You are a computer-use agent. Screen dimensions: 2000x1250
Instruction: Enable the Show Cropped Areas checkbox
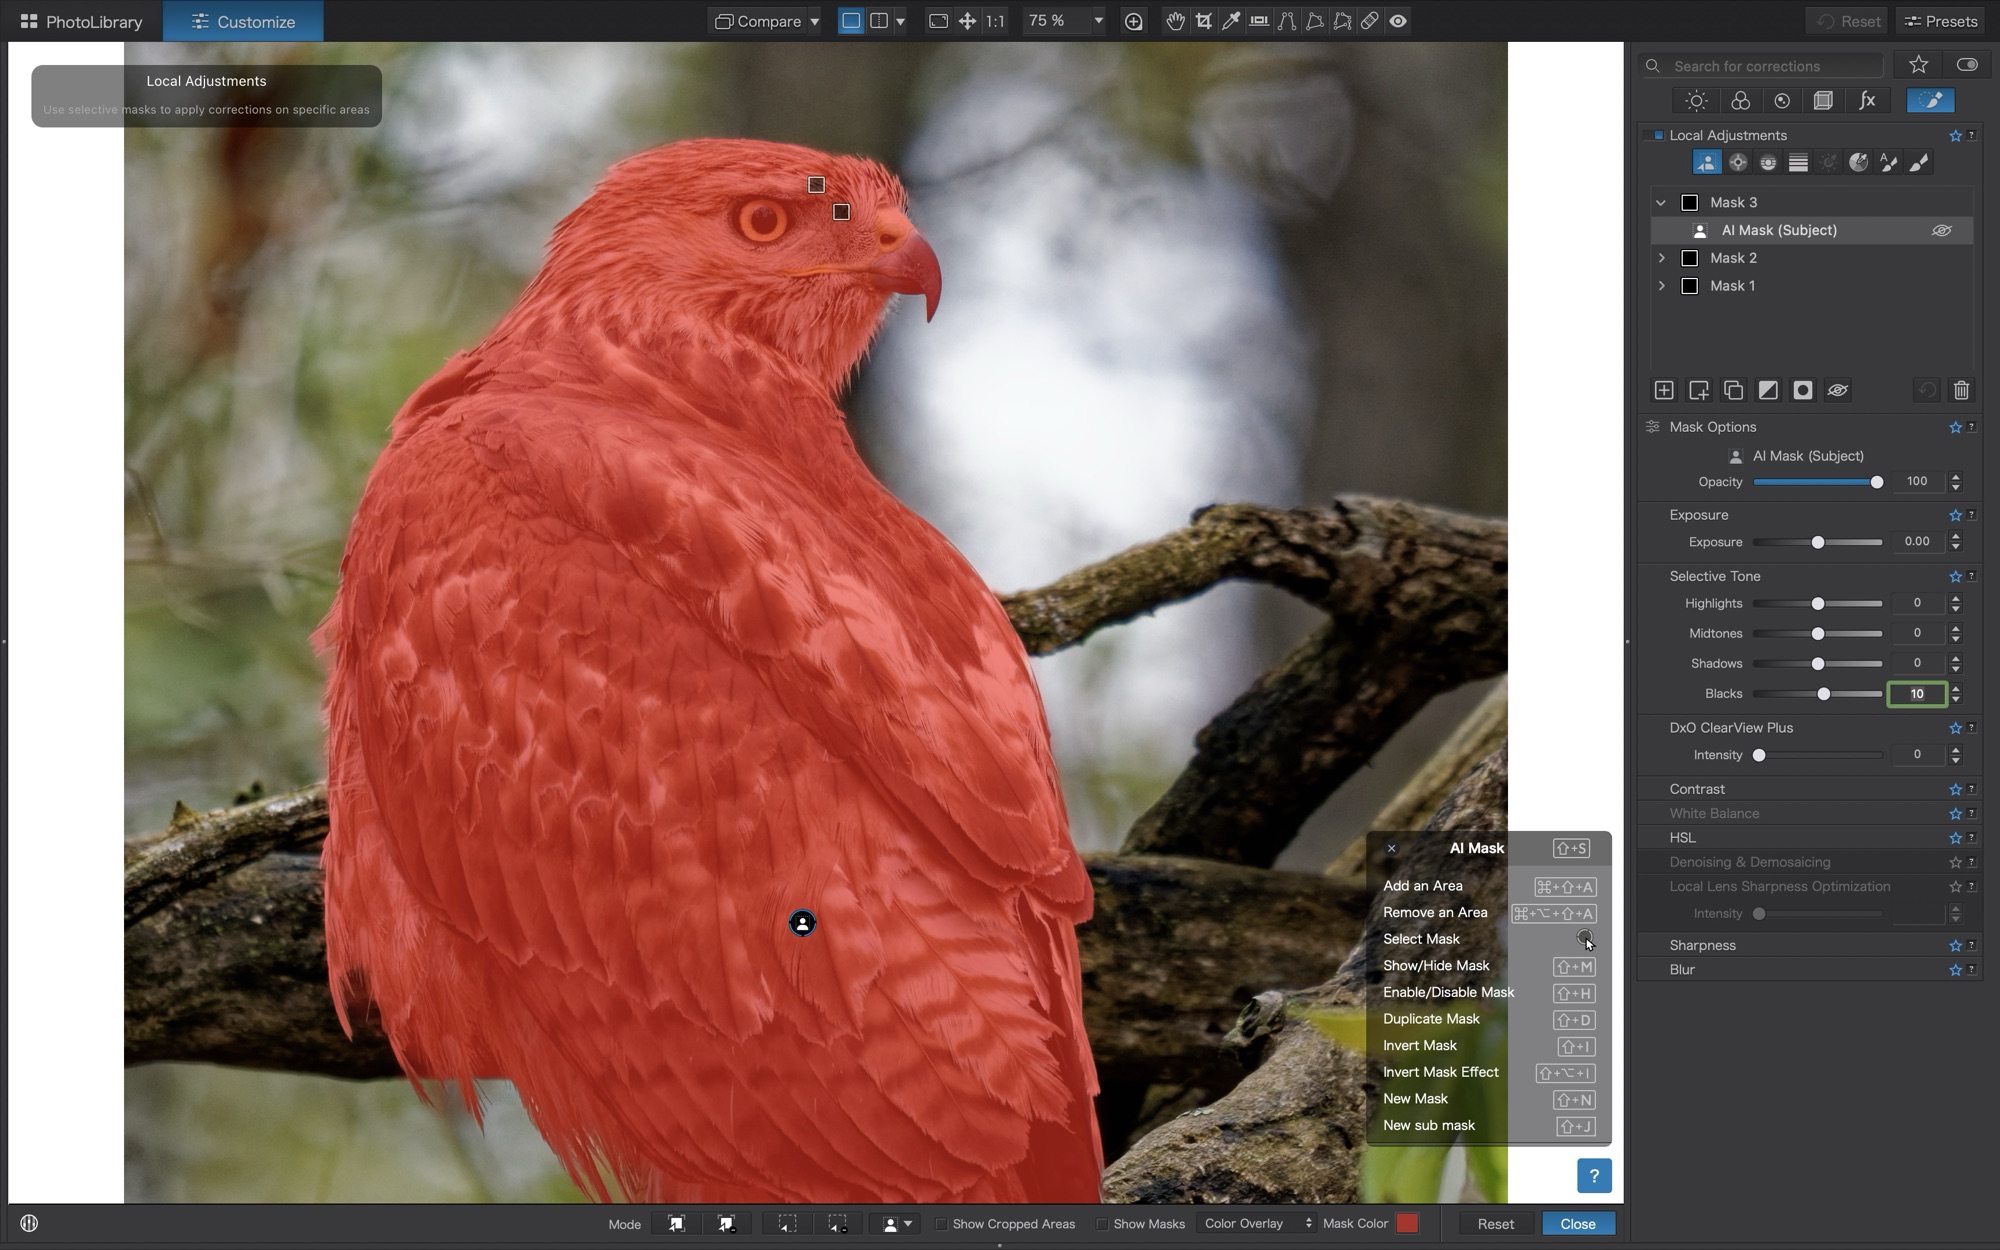941,1224
